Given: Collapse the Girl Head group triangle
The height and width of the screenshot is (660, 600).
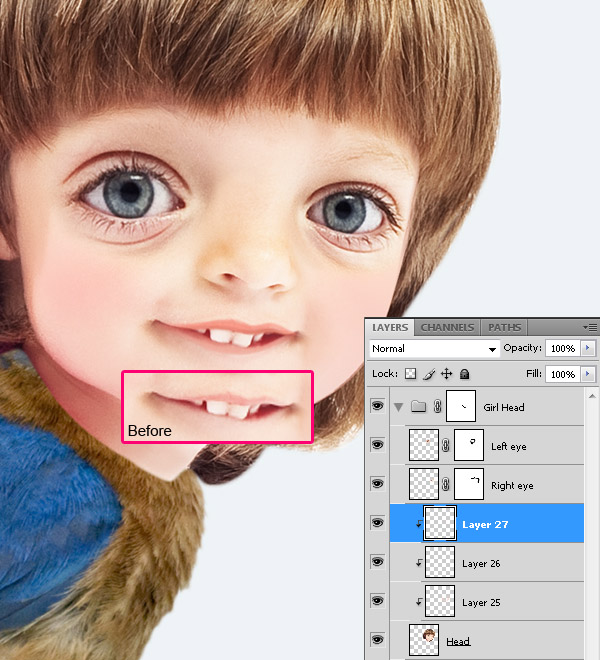Looking at the screenshot, I should [400, 407].
